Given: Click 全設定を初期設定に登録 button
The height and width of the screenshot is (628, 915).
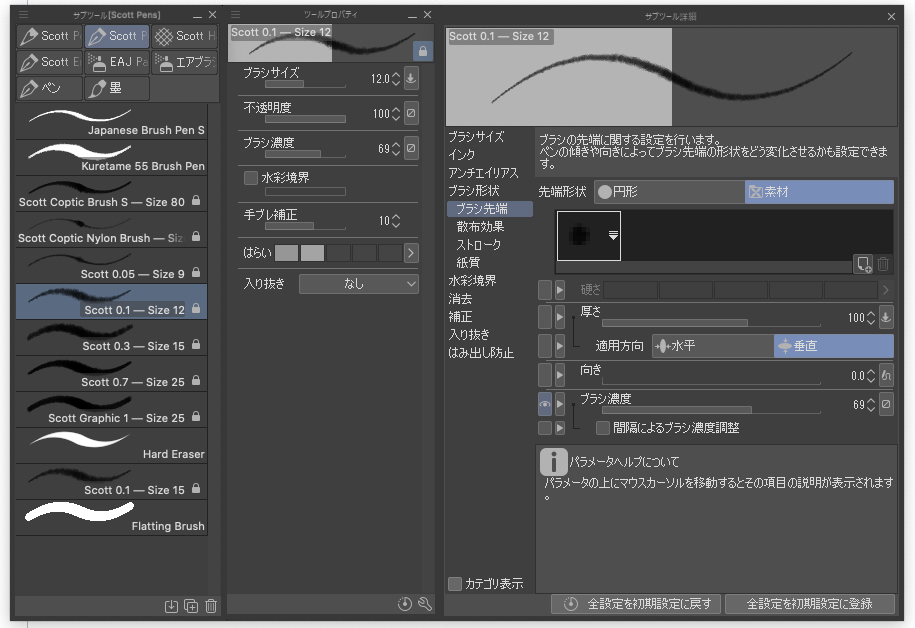Looking at the screenshot, I should click(x=809, y=604).
